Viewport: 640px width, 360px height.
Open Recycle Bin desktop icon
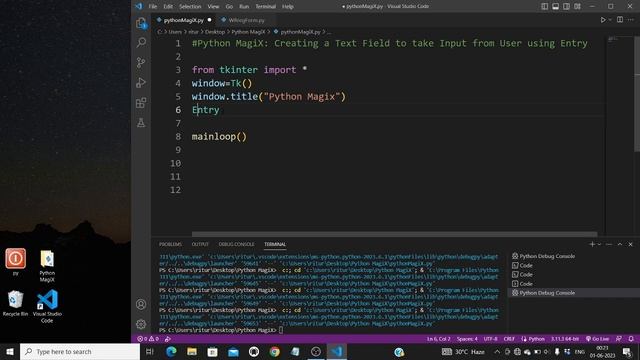(x=16, y=303)
